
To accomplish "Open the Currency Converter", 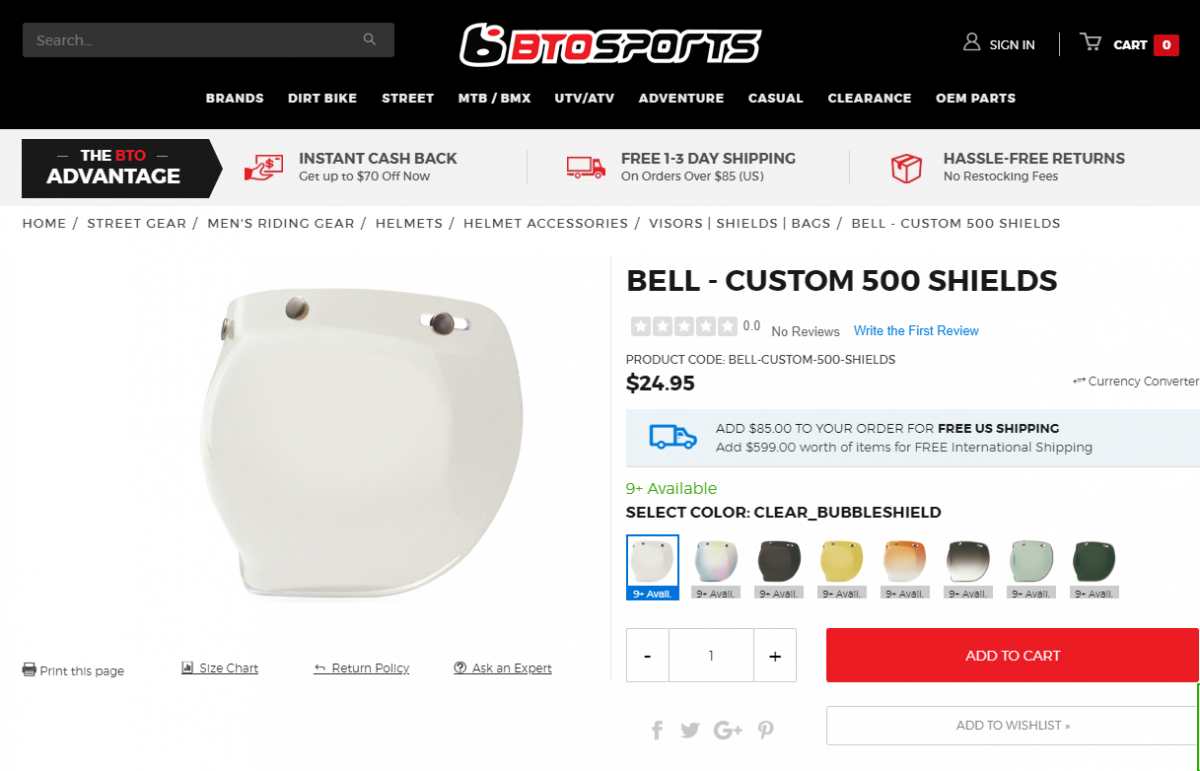I will (x=1135, y=381).
